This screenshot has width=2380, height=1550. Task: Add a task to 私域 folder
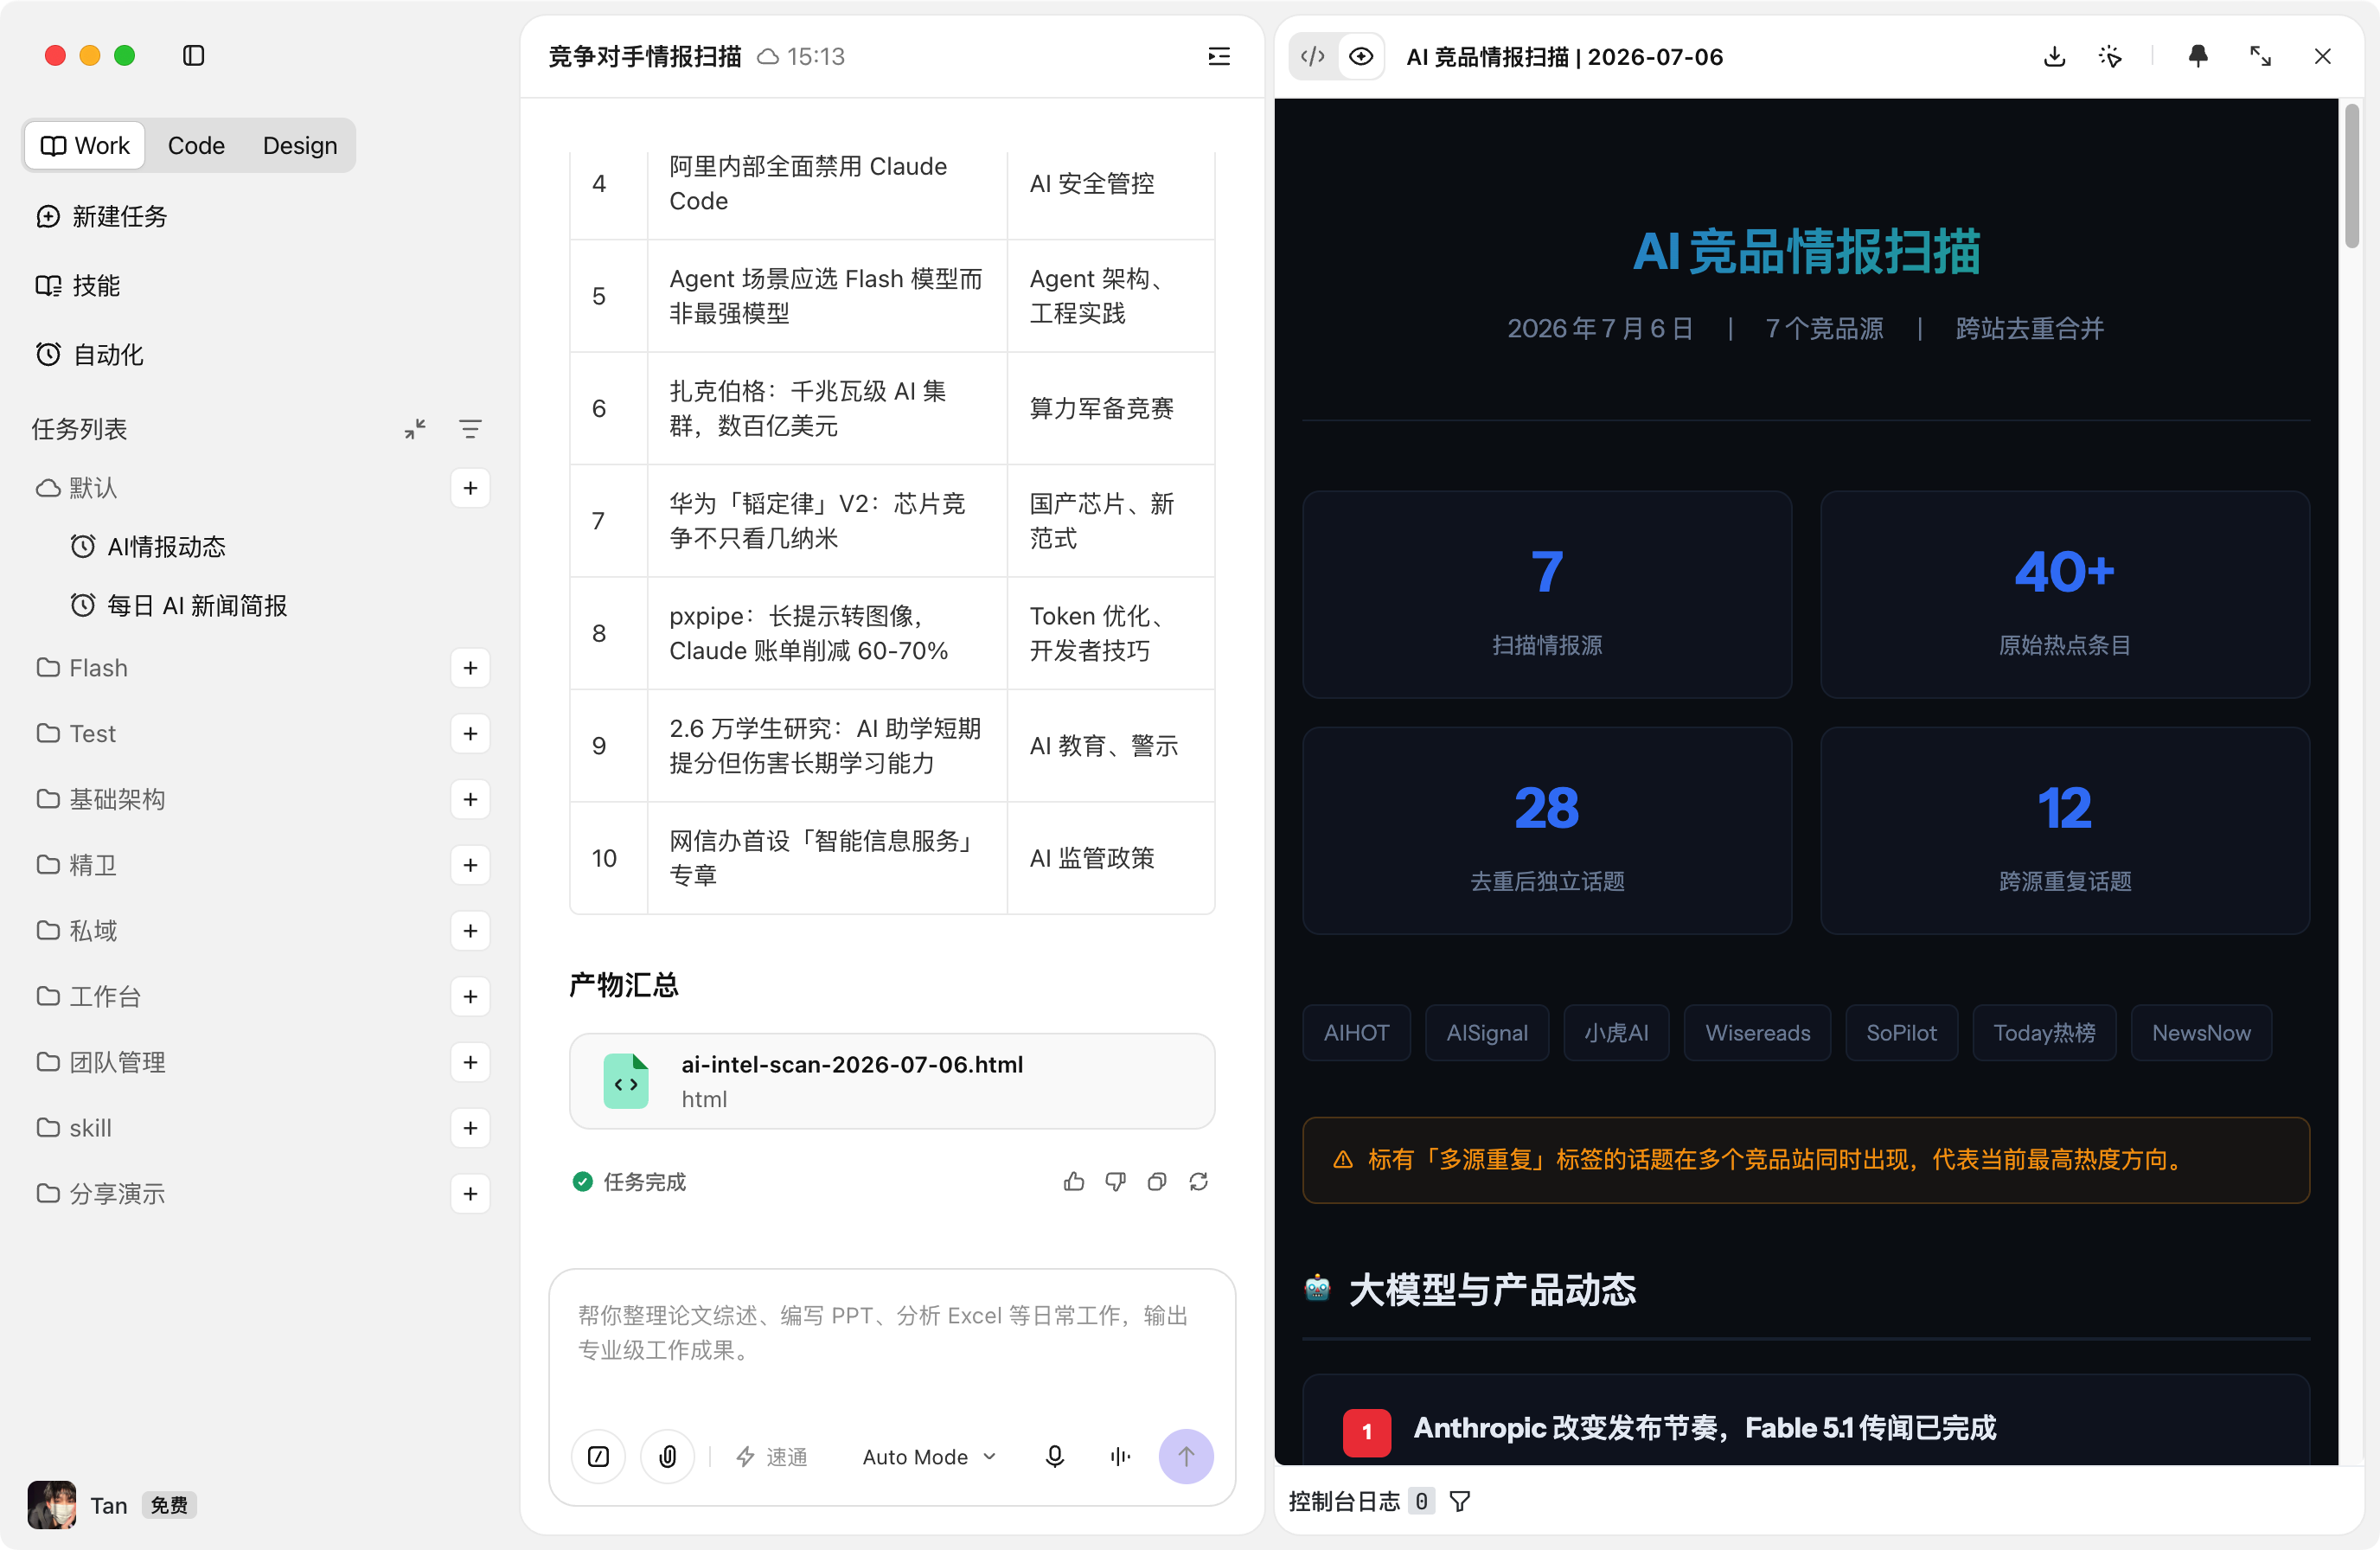pos(470,931)
